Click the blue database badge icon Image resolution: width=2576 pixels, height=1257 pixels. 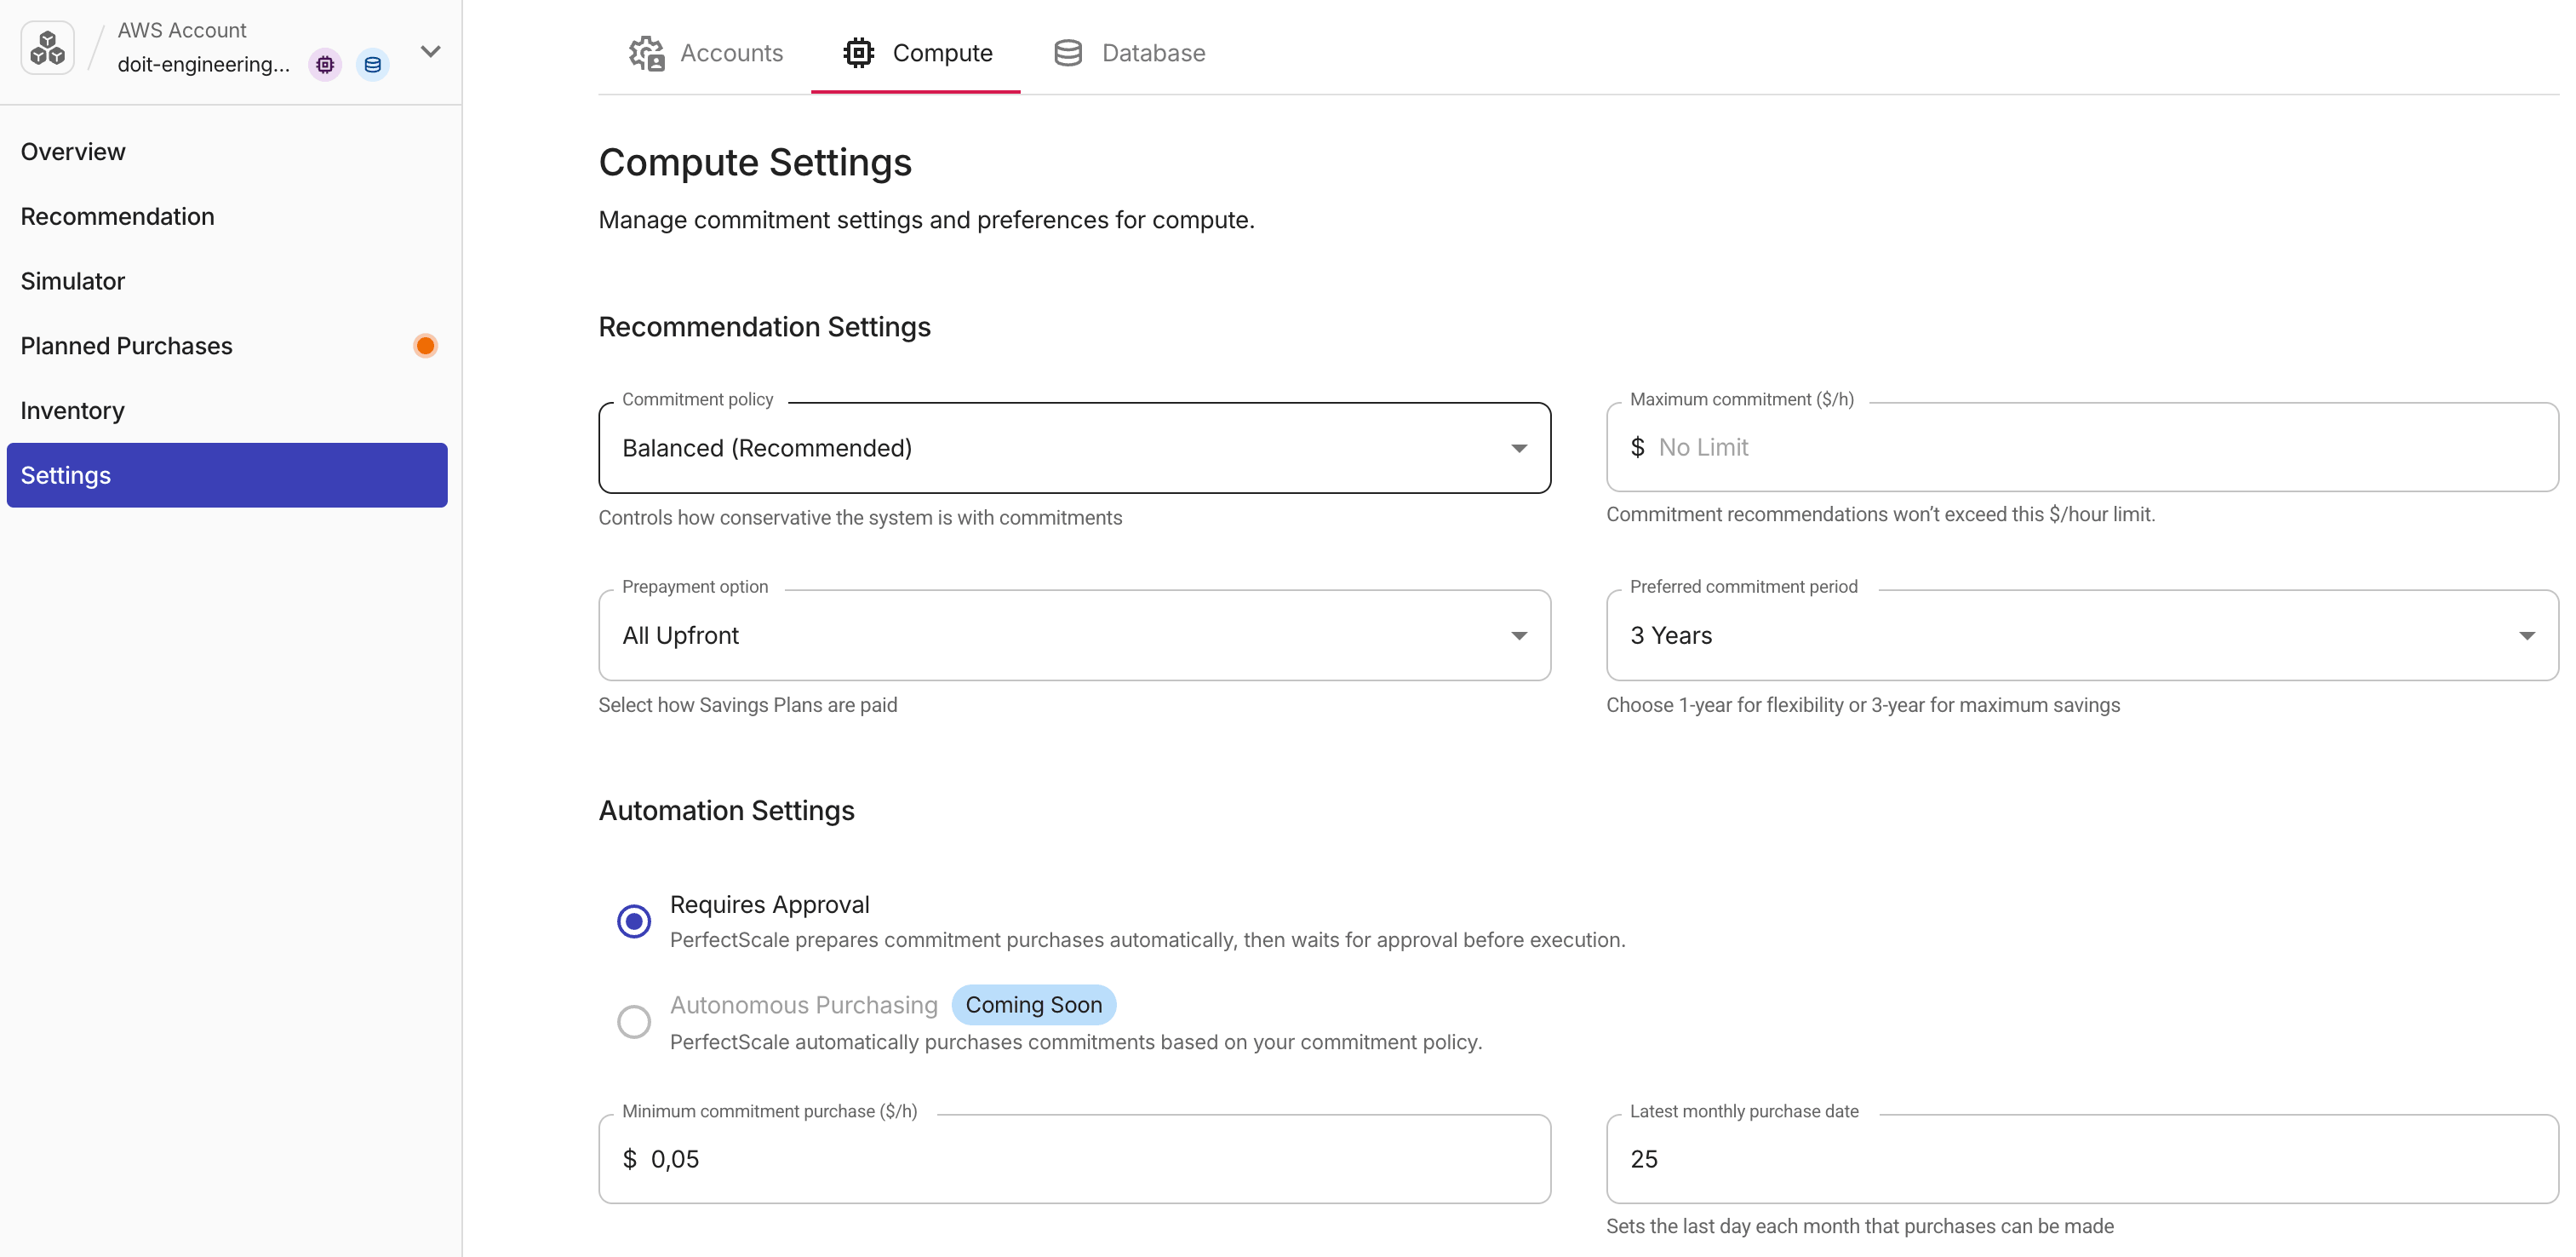point(372,65)
